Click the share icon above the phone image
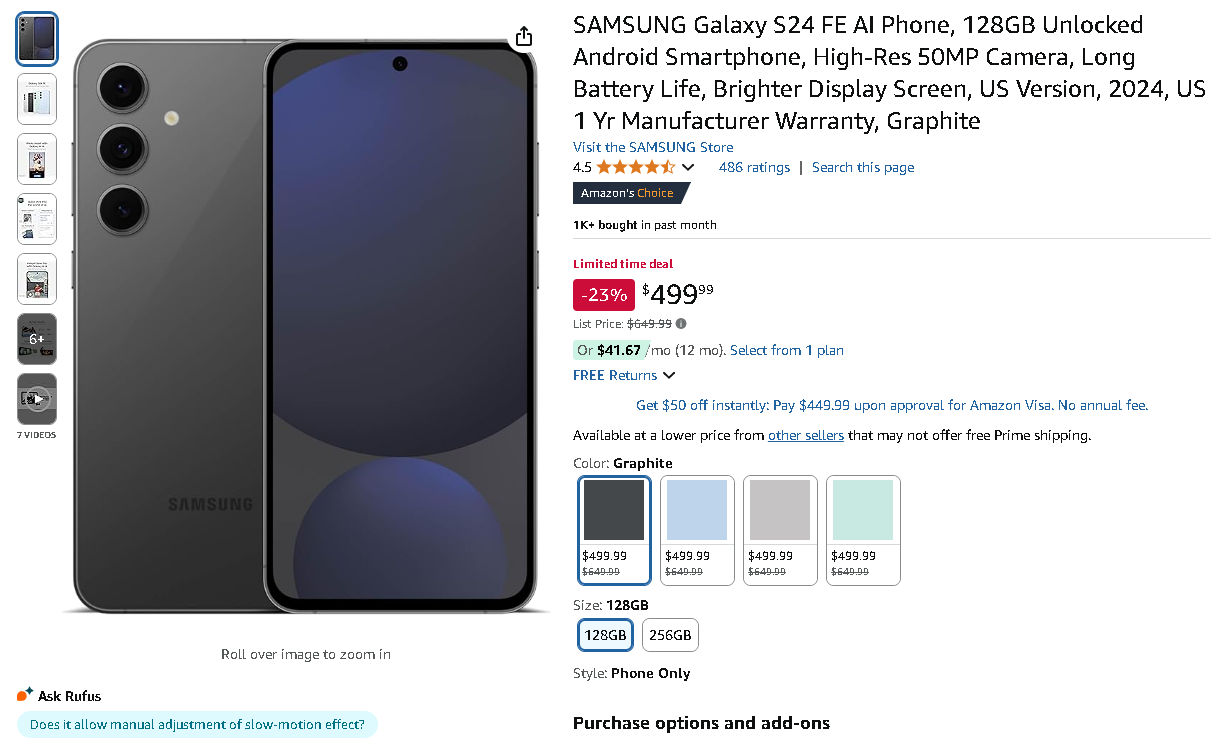1219x742 pixels. (x=524, y=35)
